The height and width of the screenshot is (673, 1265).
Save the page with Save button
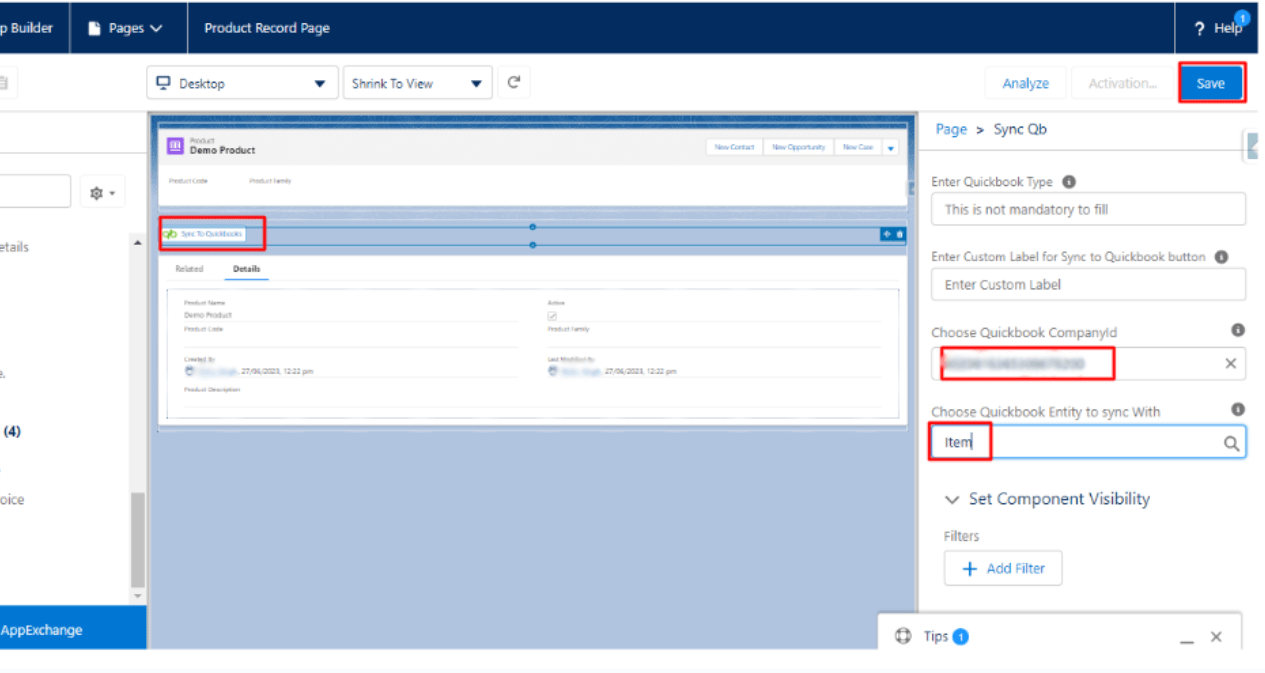[x=1211, y=83]
